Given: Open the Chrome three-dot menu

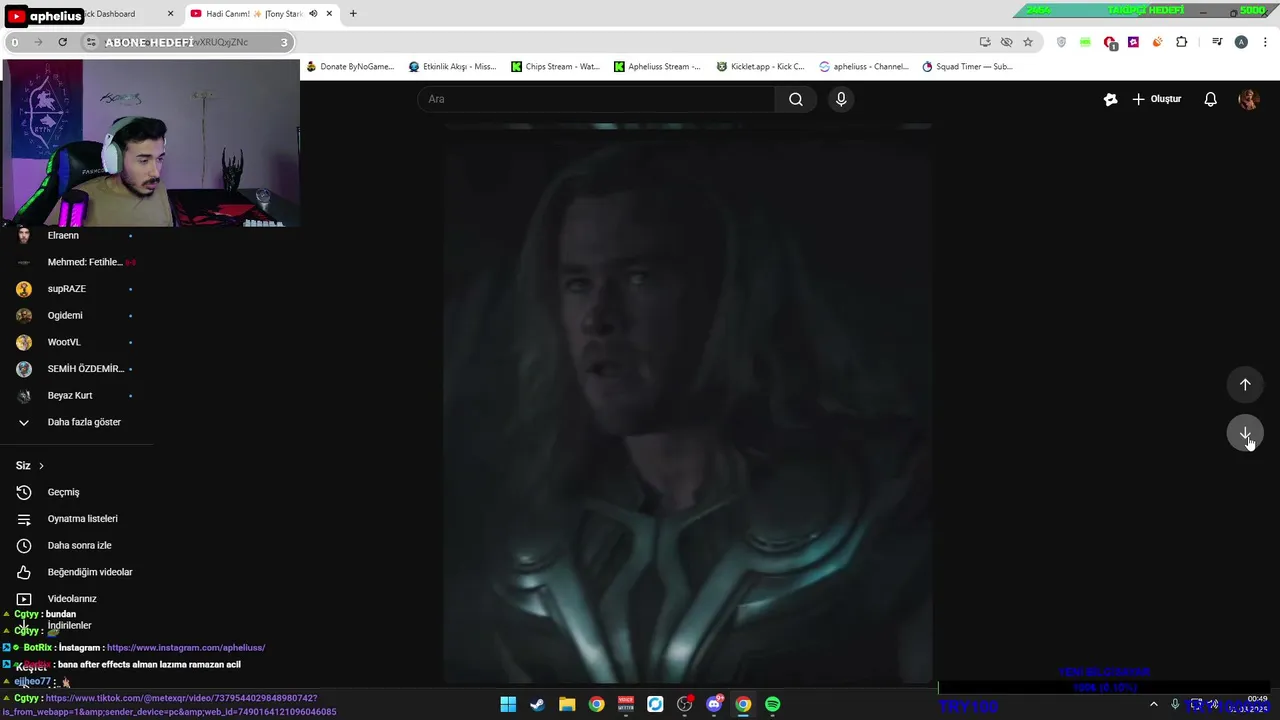Looking at the screenshot, I should pyautogui.click(x=1265, y=42).
